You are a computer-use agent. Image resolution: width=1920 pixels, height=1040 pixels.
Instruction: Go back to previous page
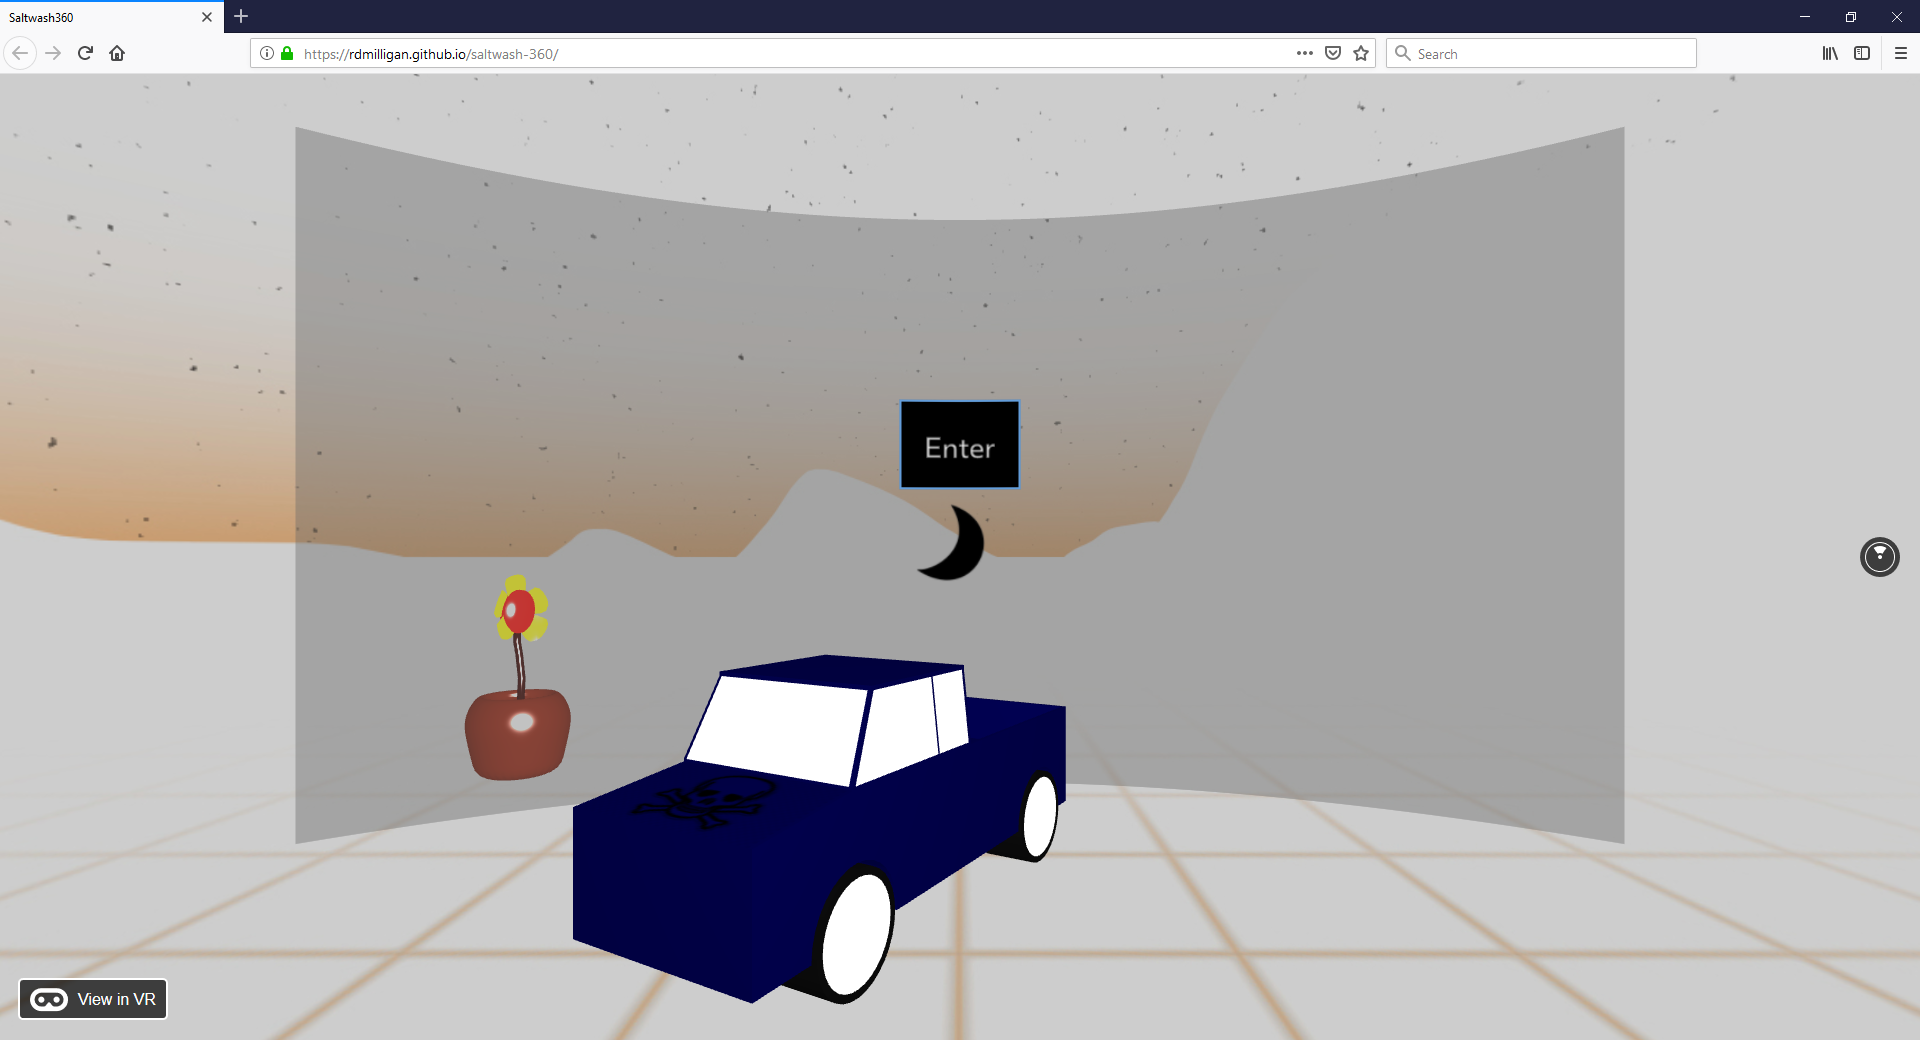(20, 53)
